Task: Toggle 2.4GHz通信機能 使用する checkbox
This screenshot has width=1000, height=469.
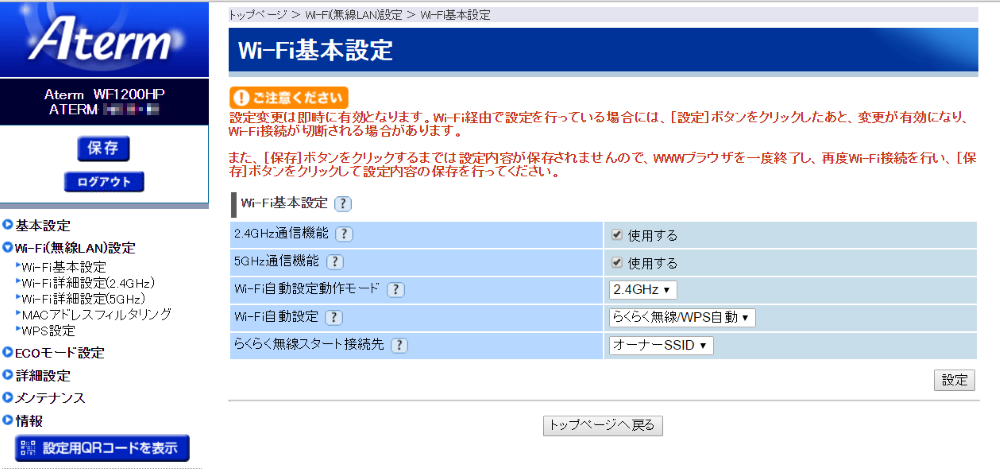Action: pyautogui.click(x=617, y=235)
